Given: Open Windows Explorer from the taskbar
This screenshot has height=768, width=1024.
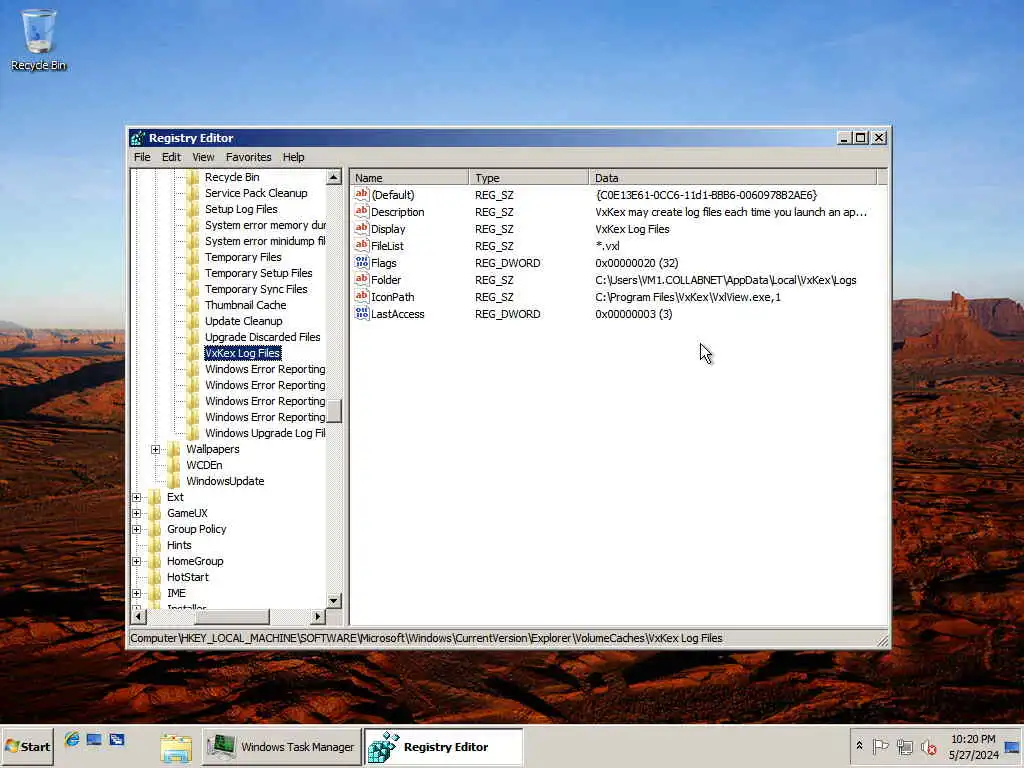Looking at the screenshot, I should [176, 747].
